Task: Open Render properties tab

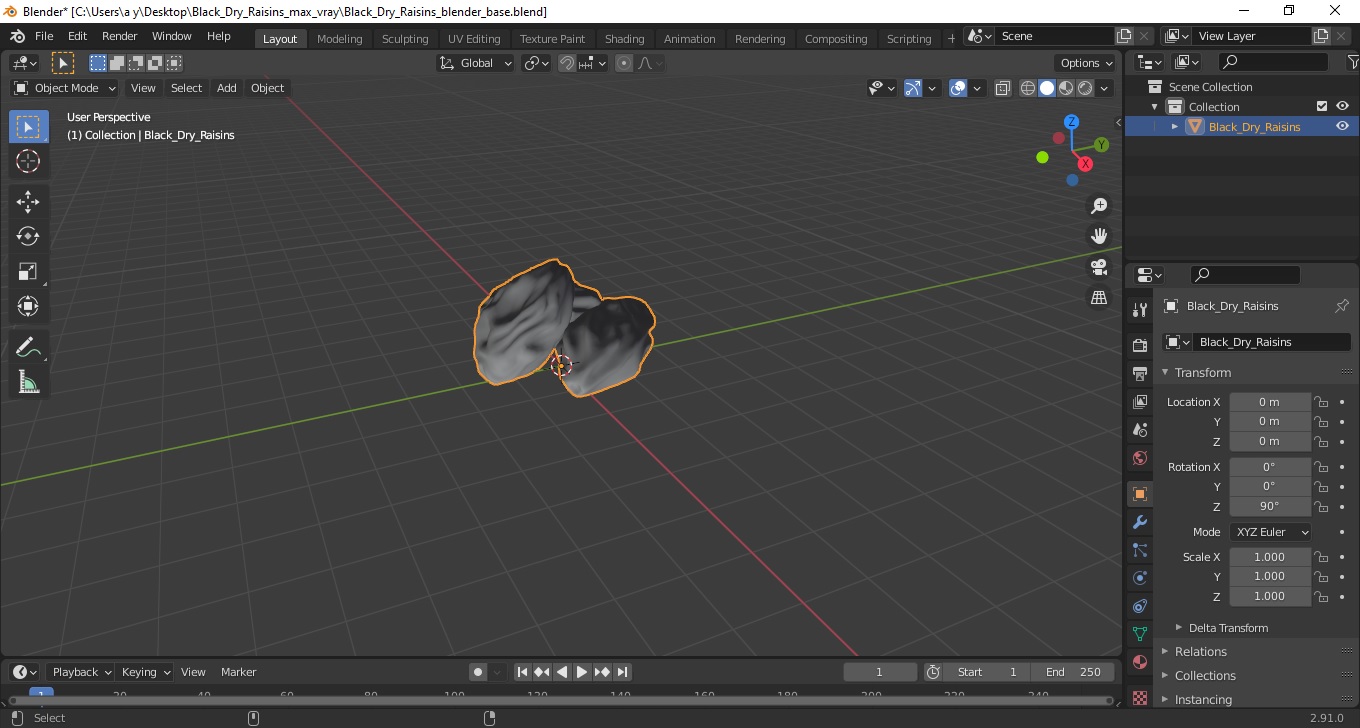Action: coord(1139,346)
